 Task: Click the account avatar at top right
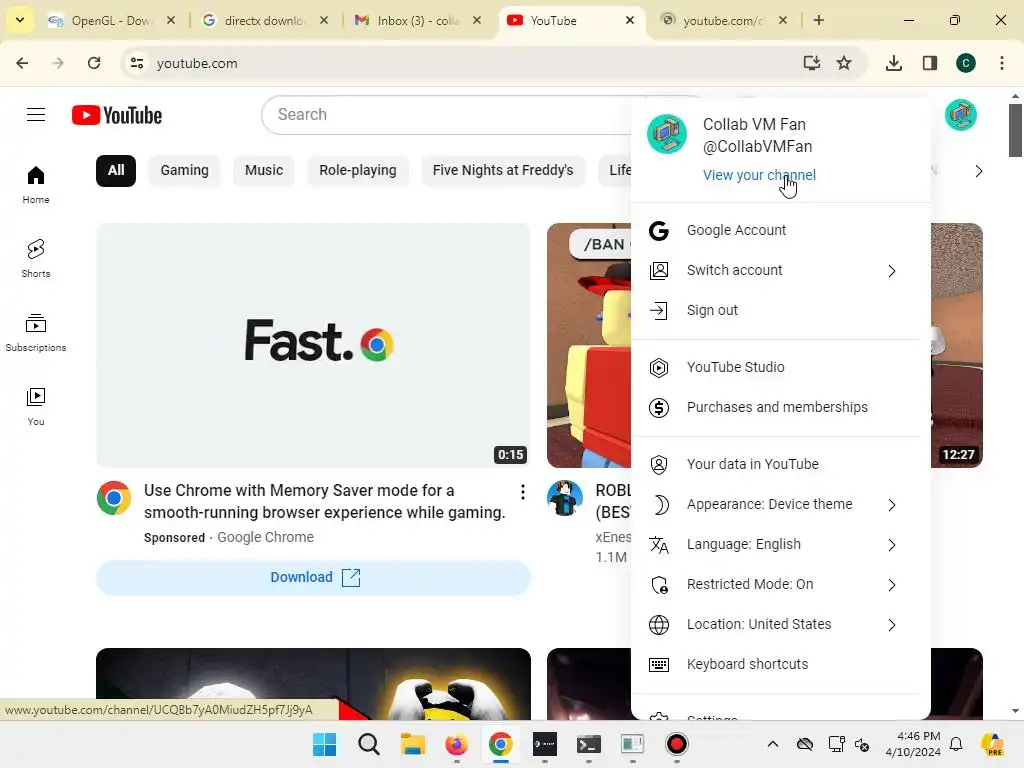(x=961, y=115)
